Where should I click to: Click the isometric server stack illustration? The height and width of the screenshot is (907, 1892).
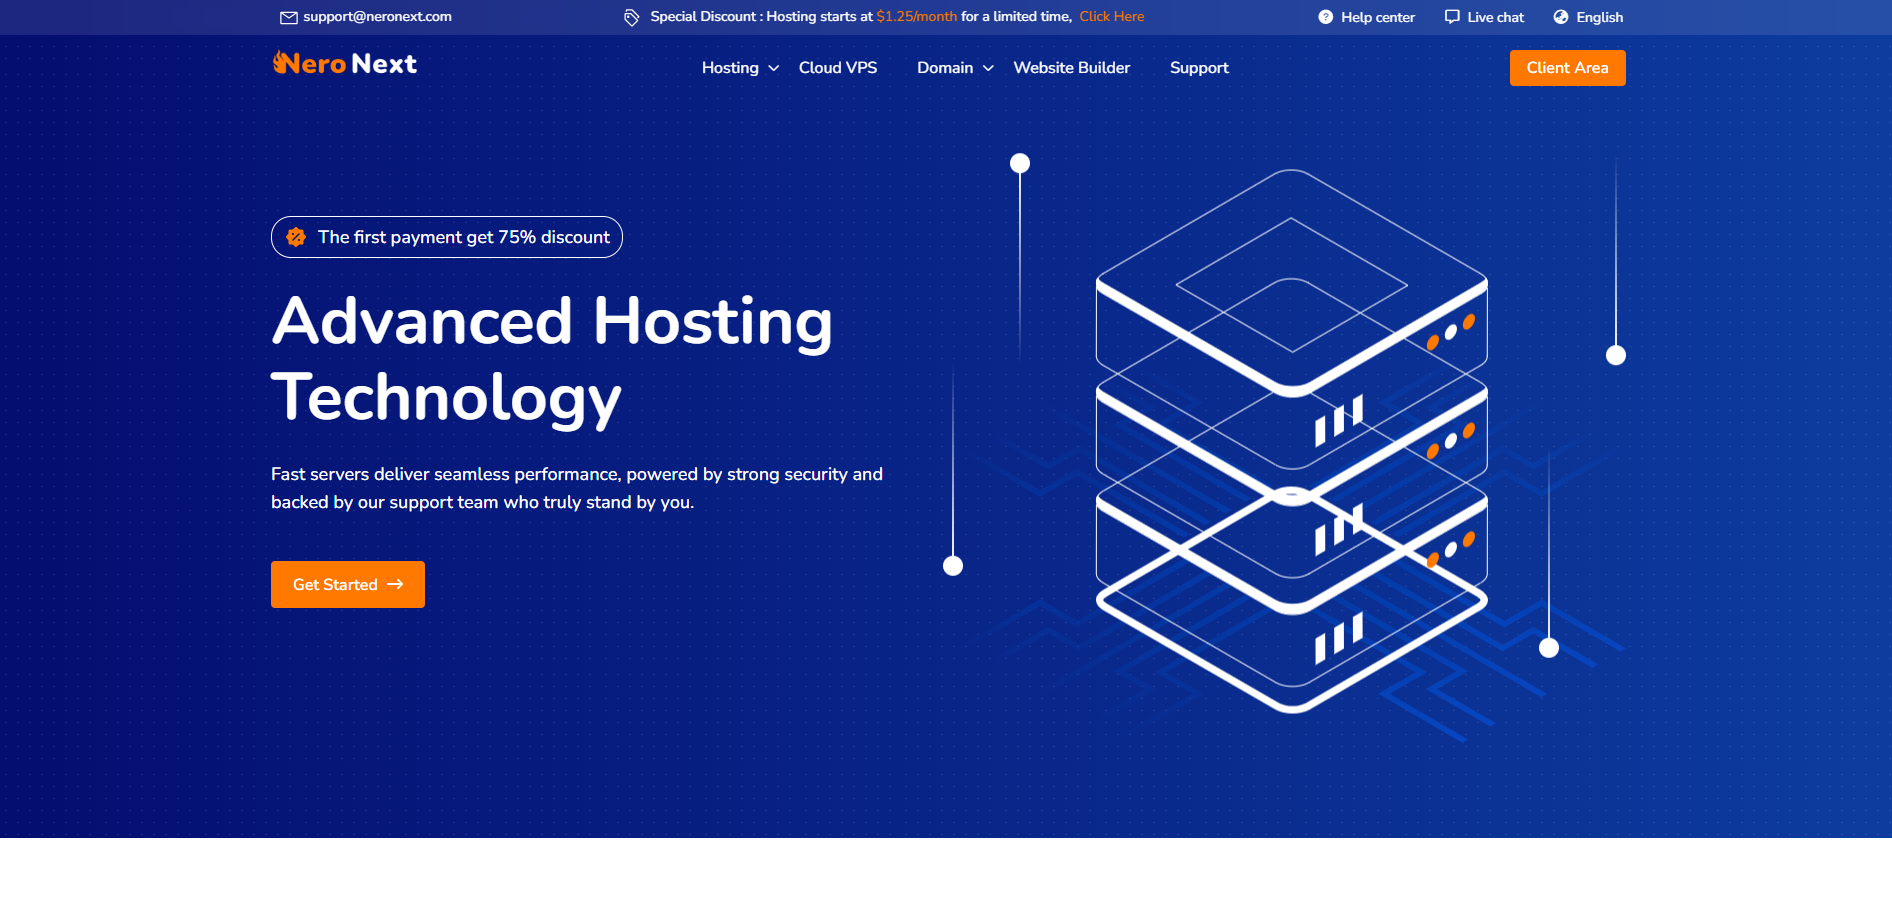(1292, 440)
